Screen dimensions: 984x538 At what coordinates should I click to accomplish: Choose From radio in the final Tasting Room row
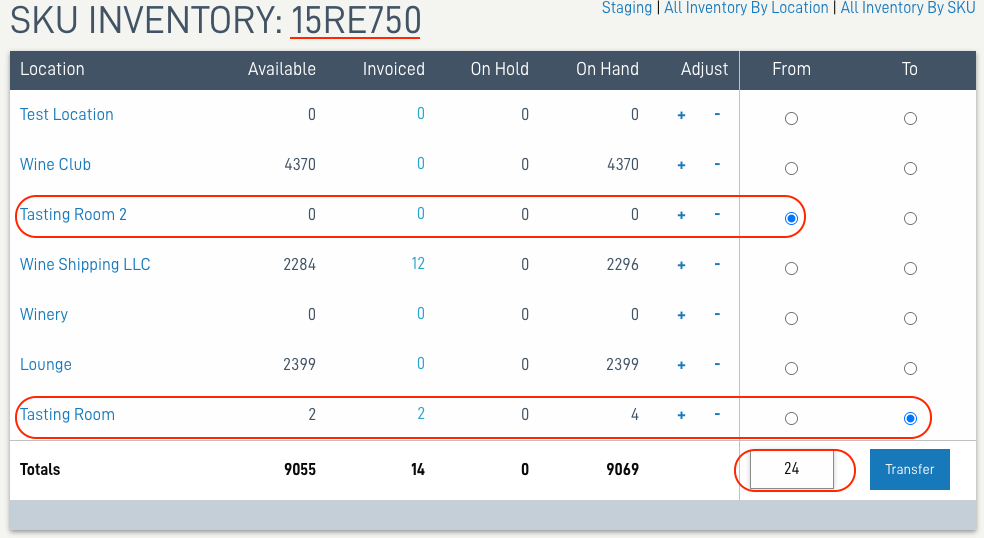(x=791, y=419)
